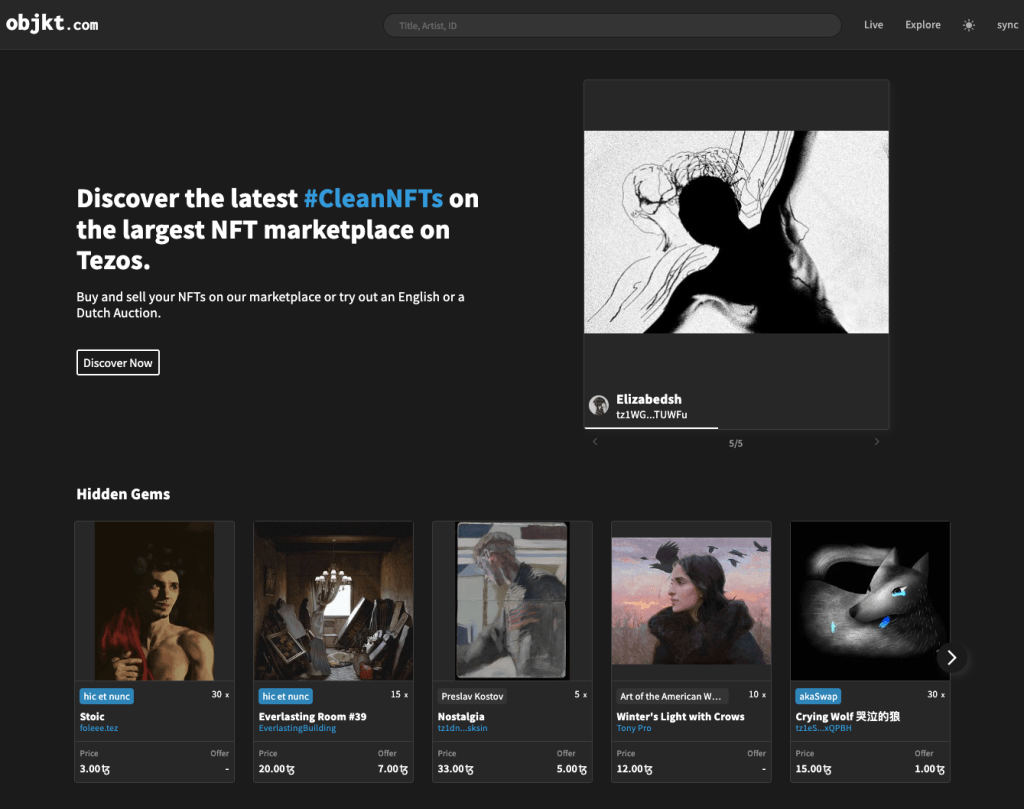
Task: Click the search field Title, Artist, ID
Action: tap(612, 25)
